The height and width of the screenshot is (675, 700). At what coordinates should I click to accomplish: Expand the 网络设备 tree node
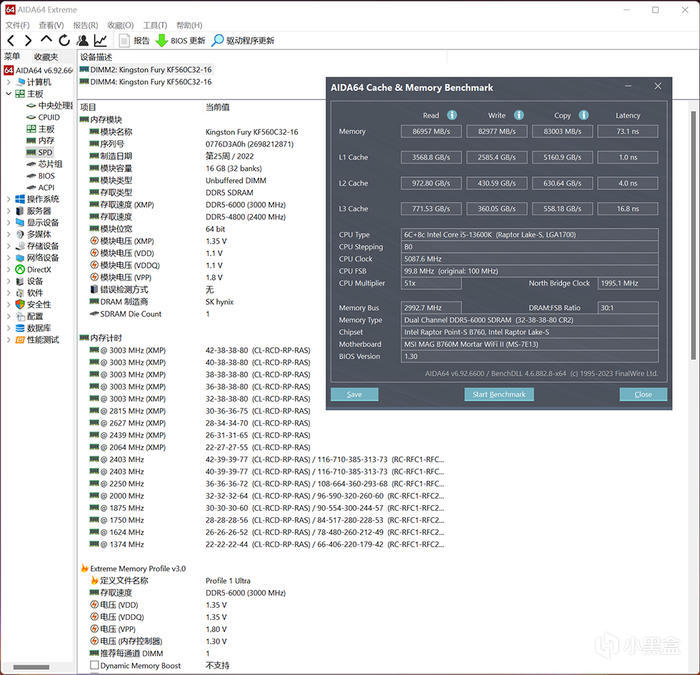coord(8,258)
